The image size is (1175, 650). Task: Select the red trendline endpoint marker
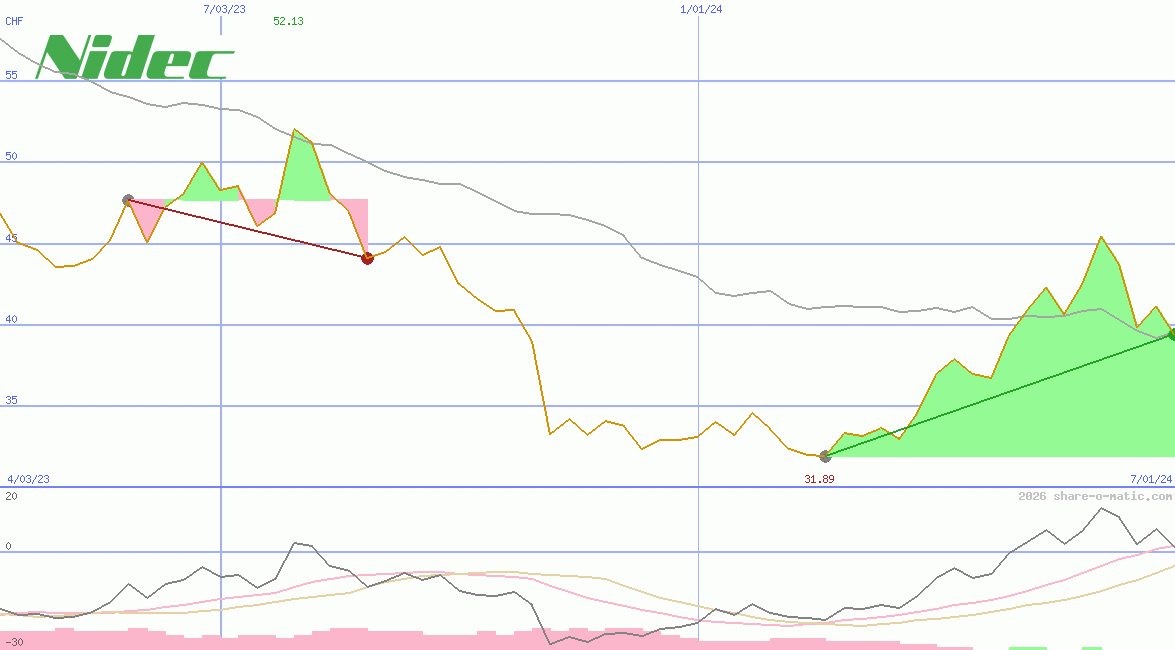(367, 257)
